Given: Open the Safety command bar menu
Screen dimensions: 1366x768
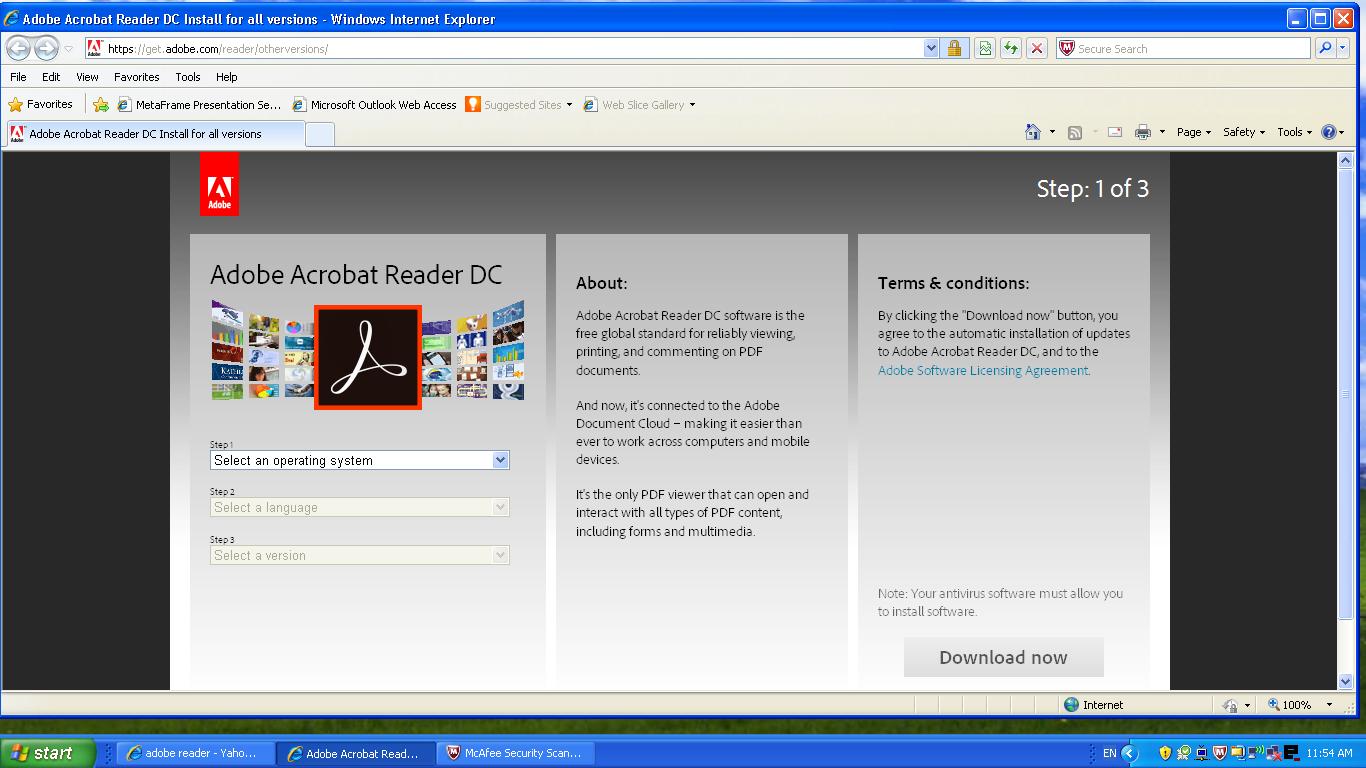Looking at the screenshot, I should click(x=1244, y=132).
